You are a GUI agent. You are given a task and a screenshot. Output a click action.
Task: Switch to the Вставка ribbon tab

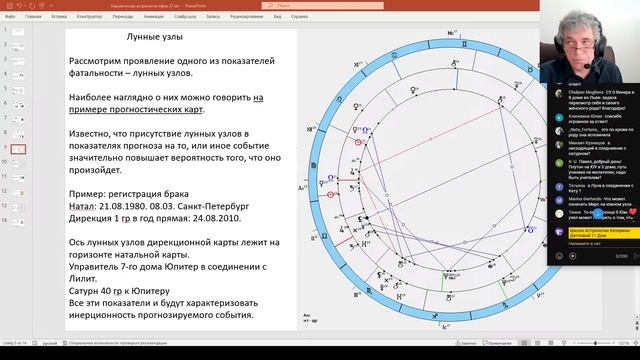tap(59, 17)
